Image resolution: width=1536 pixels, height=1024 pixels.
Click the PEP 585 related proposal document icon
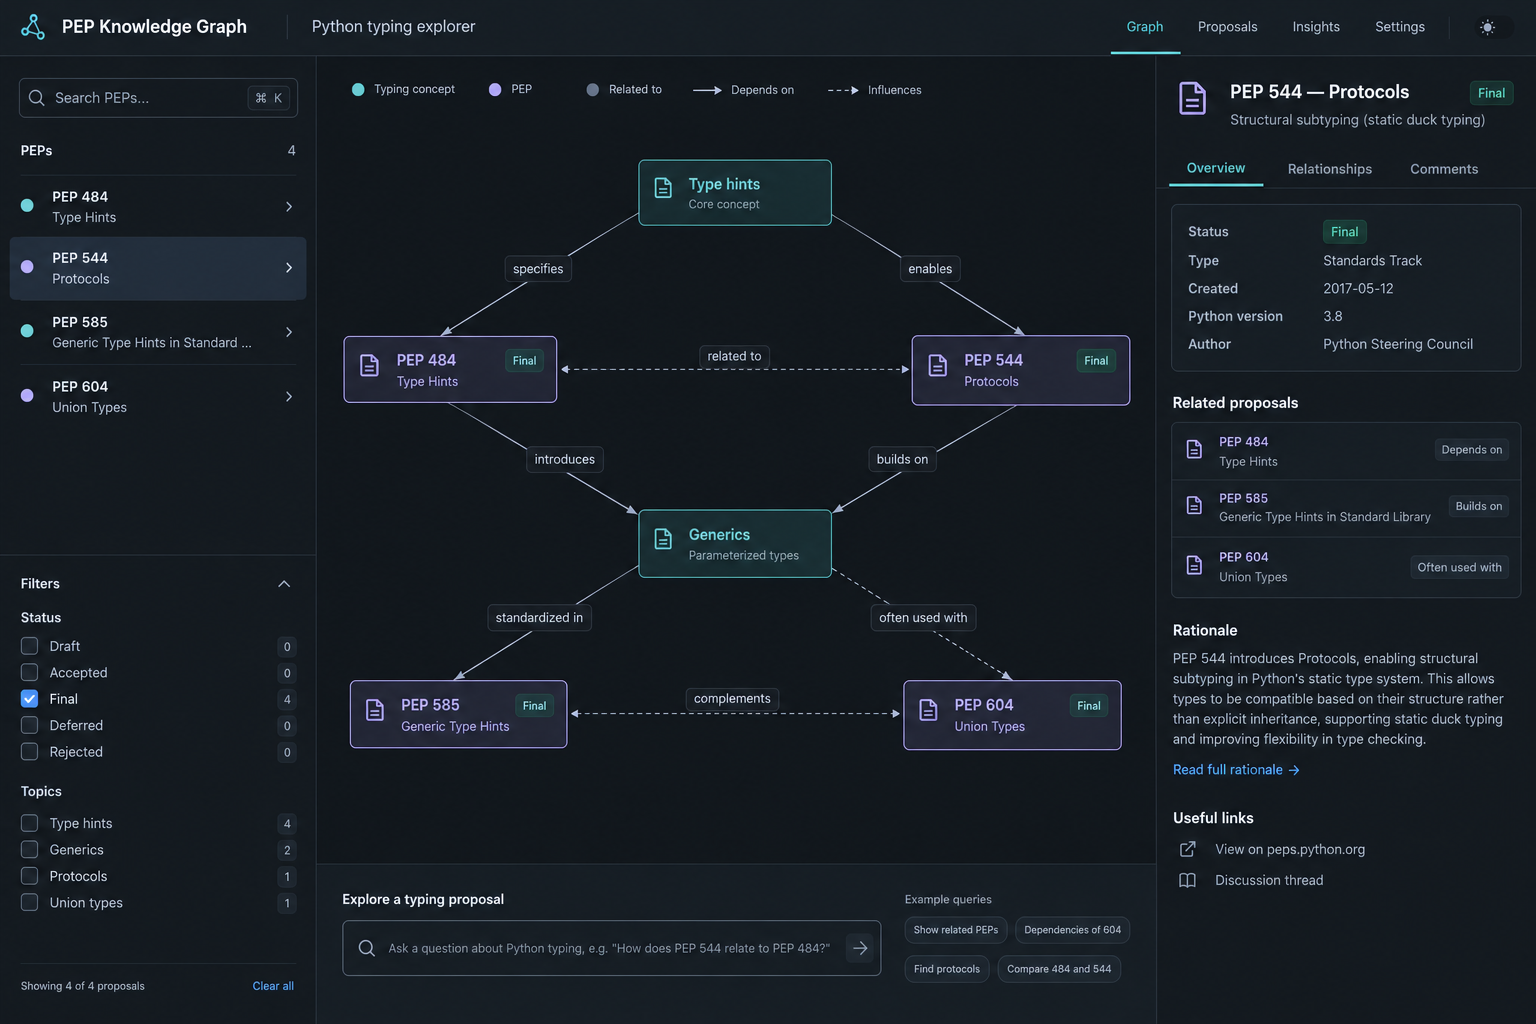pos(1194,505)
